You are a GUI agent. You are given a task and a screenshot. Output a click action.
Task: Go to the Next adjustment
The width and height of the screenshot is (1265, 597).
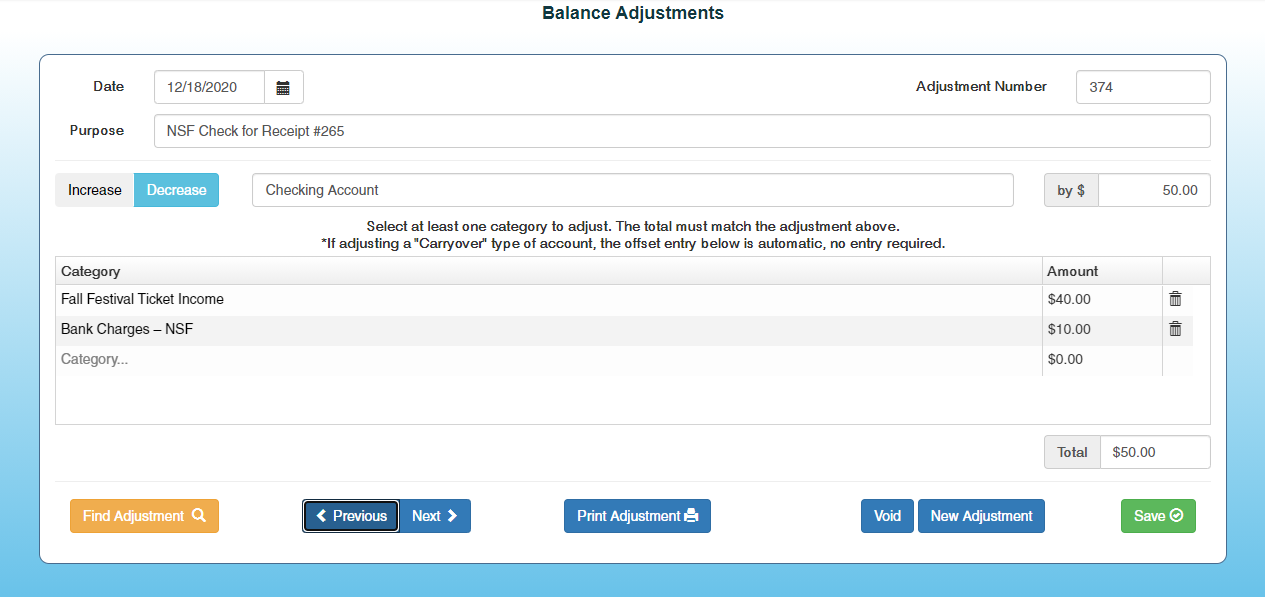[x=435, y=516]
